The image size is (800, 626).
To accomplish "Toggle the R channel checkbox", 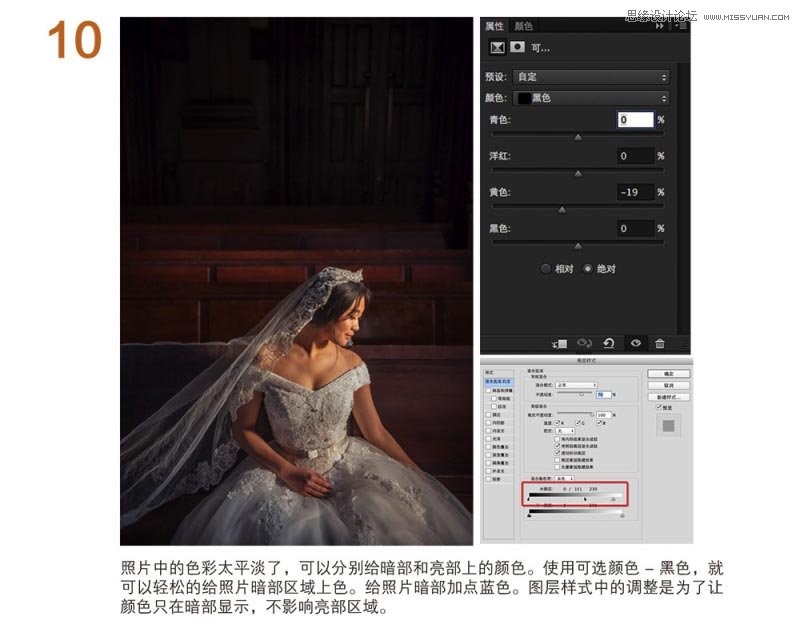I will (x=557, y=422).
